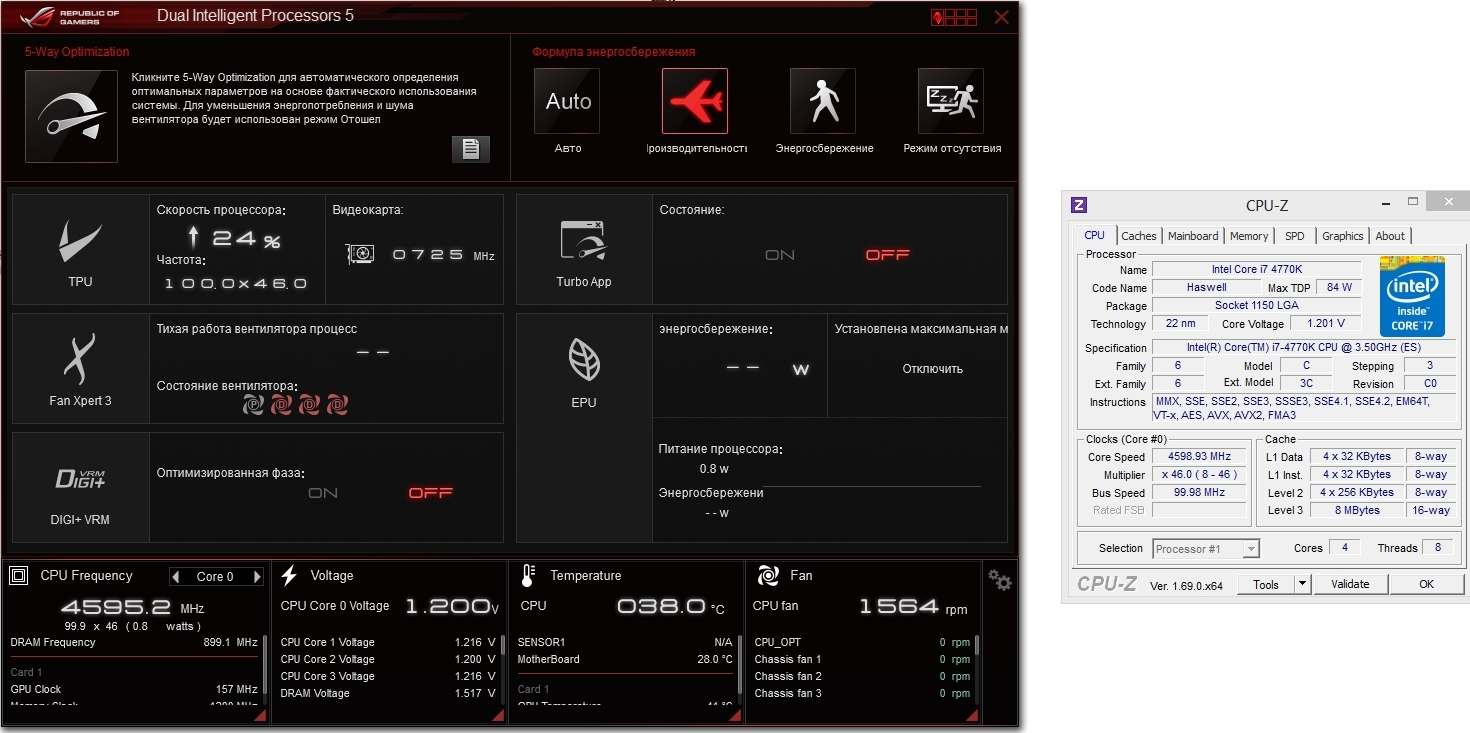The height and width of the screenshot is (733, 1470).
Task: Open monitor settings gear icon
Action: (x=999, y=580)
